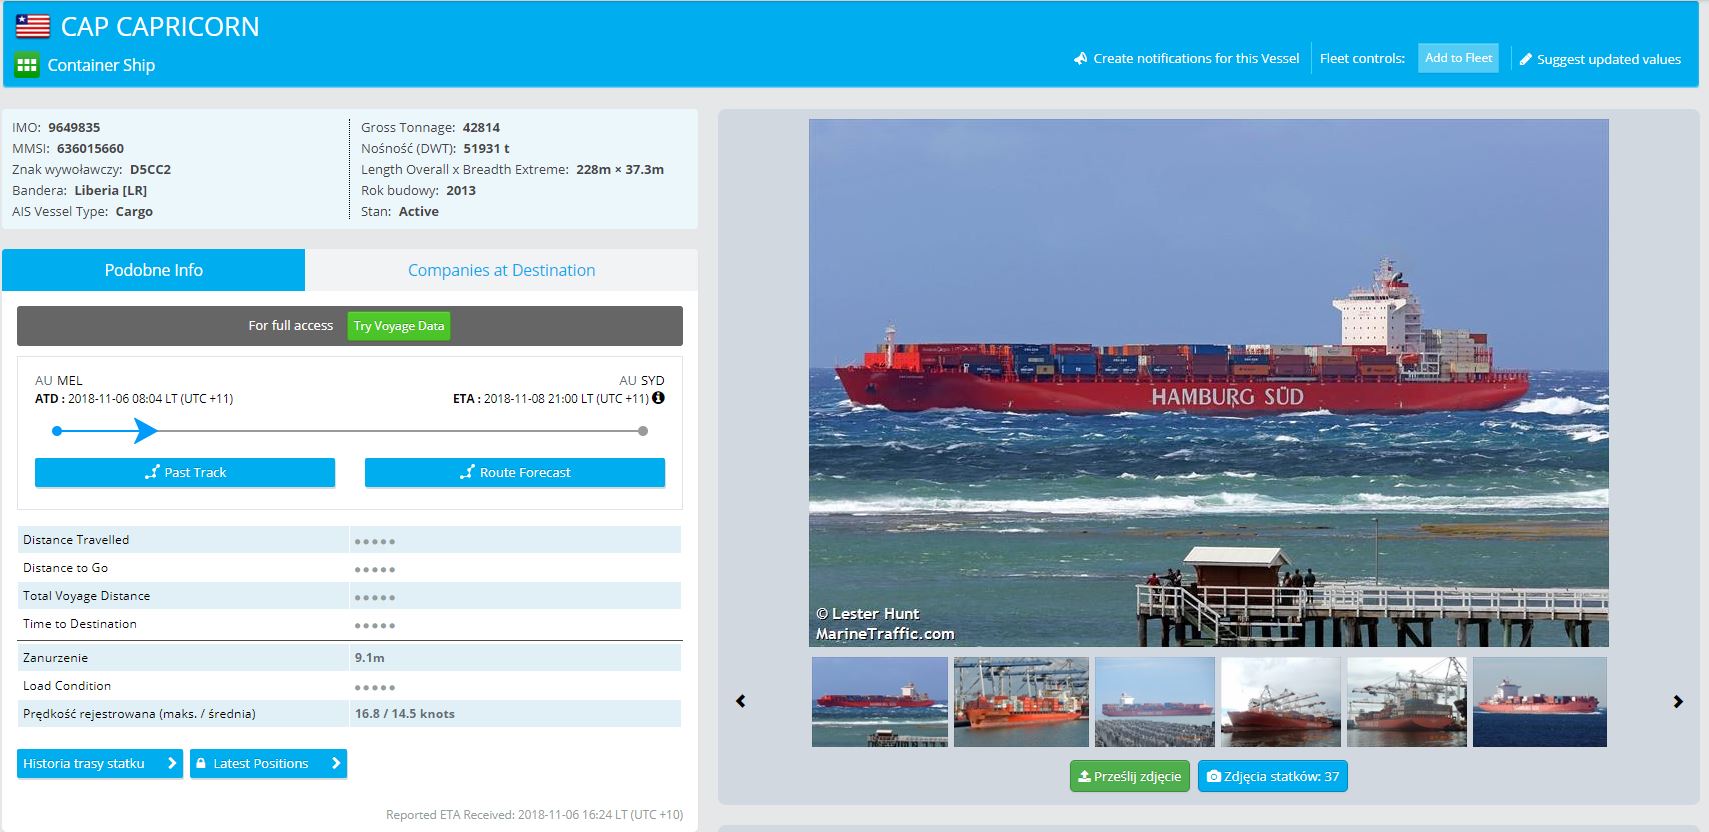Switch to Companies at Destination tab
The image size is (1709, 832).
(501, 270)
